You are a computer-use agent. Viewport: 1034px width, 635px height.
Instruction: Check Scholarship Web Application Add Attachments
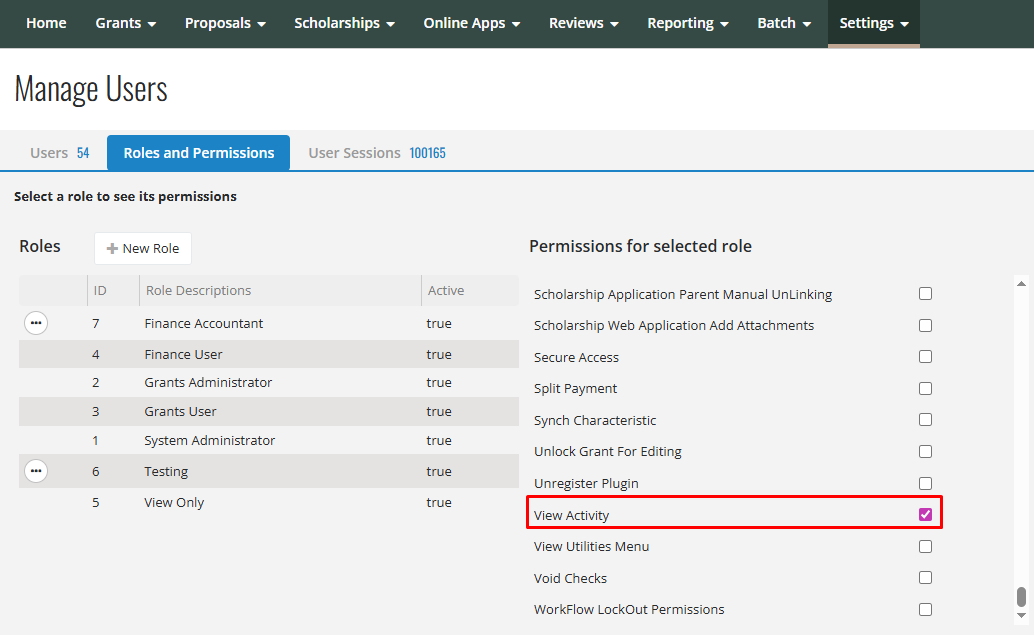coord(925,325)
